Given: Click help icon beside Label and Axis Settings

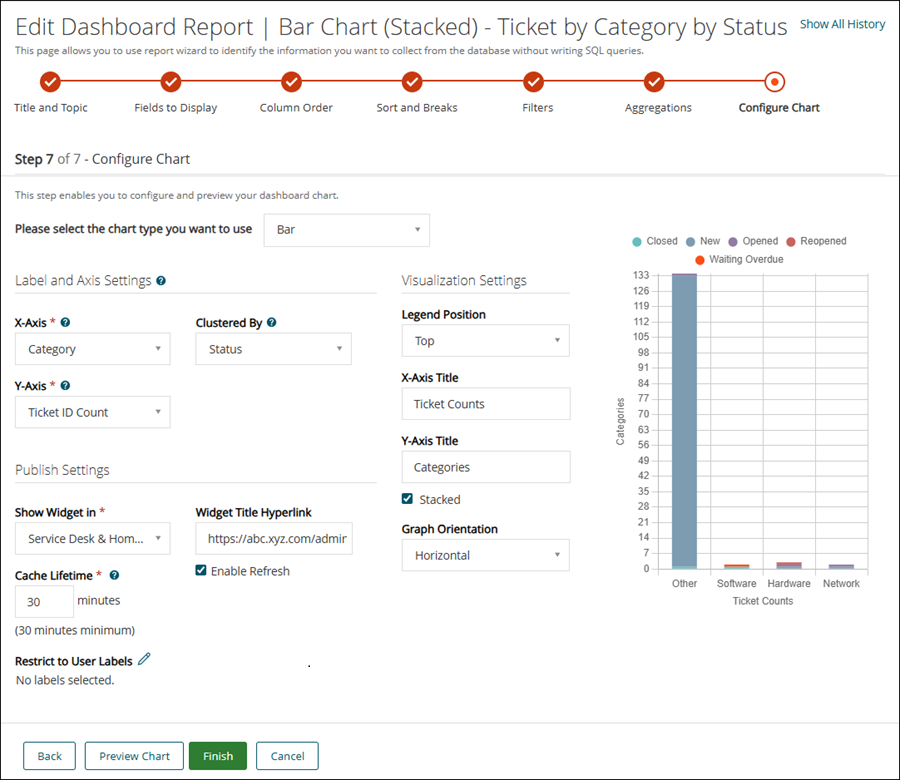Looking at the screenshot, I should pyautogui.click(x=161, y=281).
